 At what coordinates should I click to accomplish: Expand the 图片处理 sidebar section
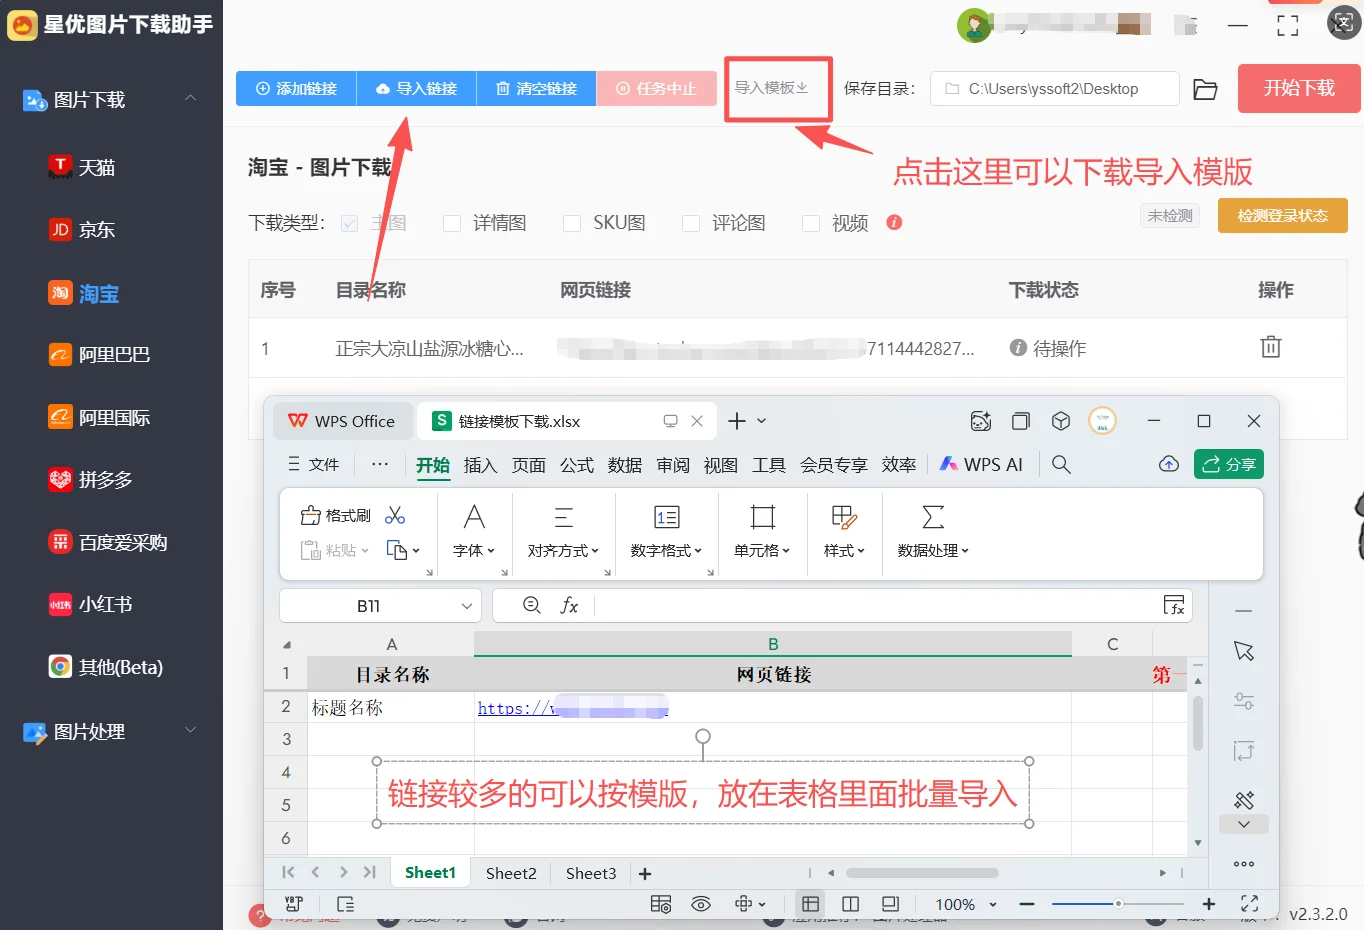pos(190,731)
